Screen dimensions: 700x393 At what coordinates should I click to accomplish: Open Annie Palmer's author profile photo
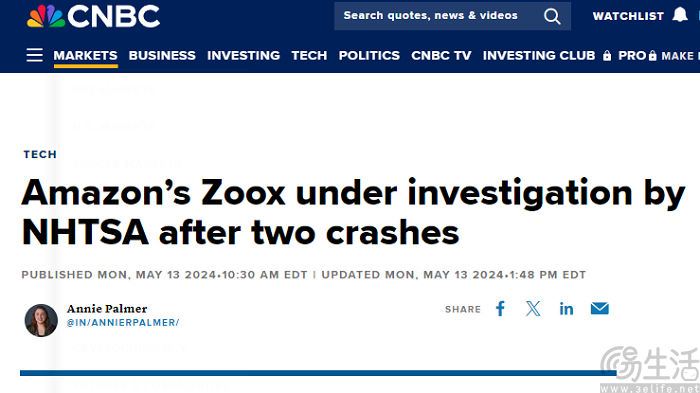41,320
